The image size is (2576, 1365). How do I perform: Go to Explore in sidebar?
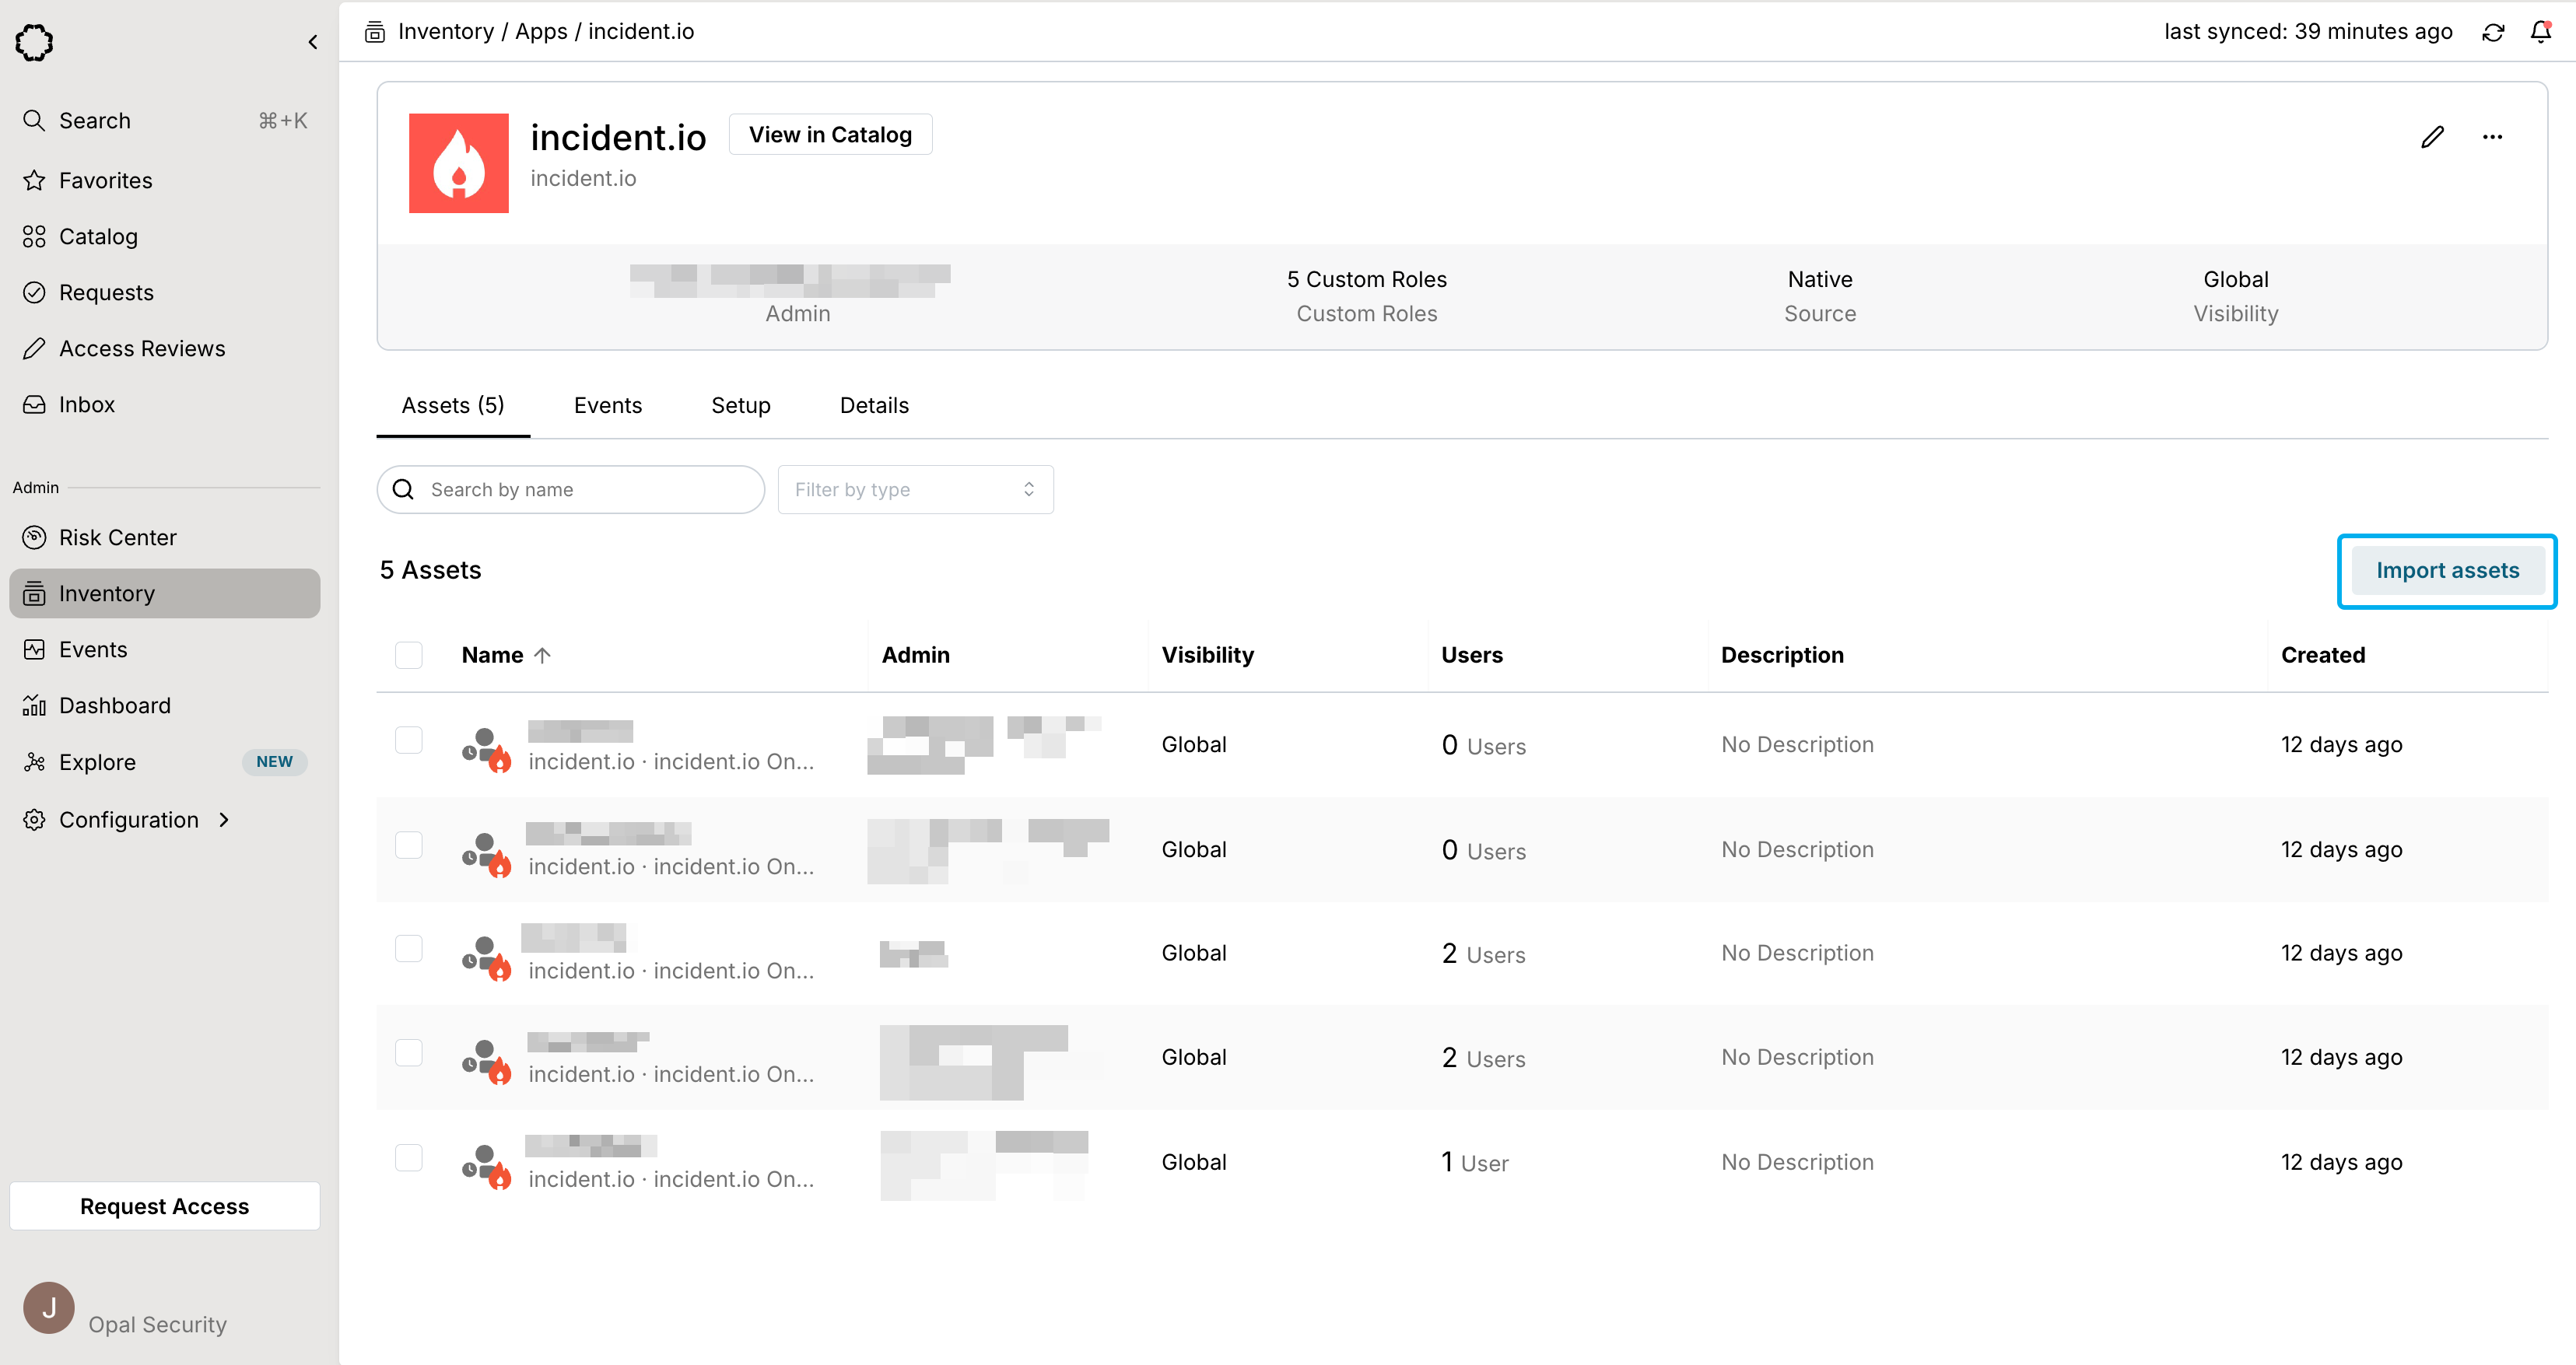pos(97,762)
